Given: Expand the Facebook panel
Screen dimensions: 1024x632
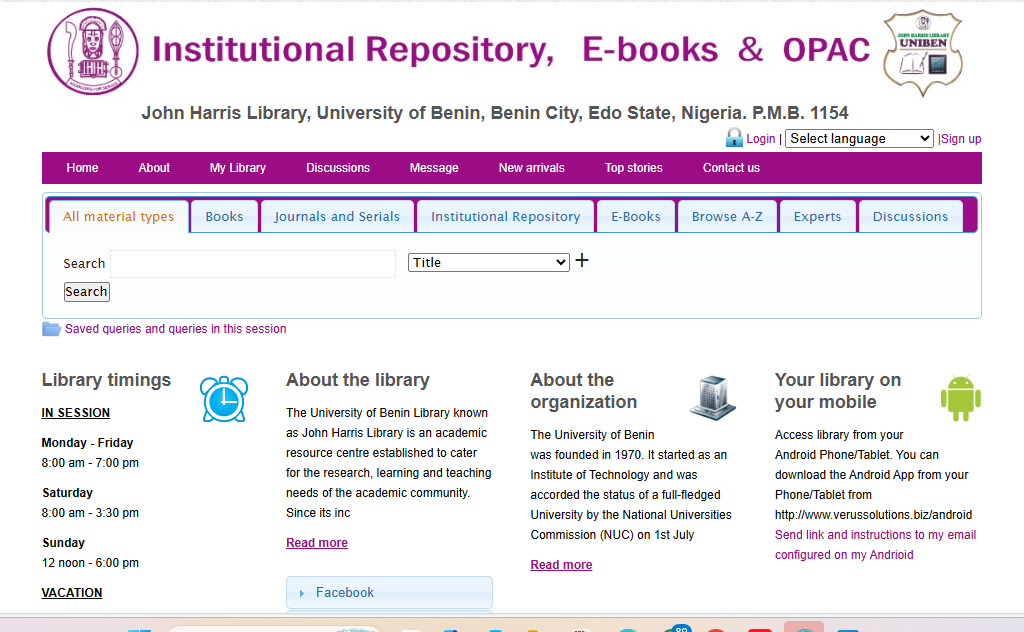Looking at the screenshot, I should pyautogui.click(x=389, y=592).
